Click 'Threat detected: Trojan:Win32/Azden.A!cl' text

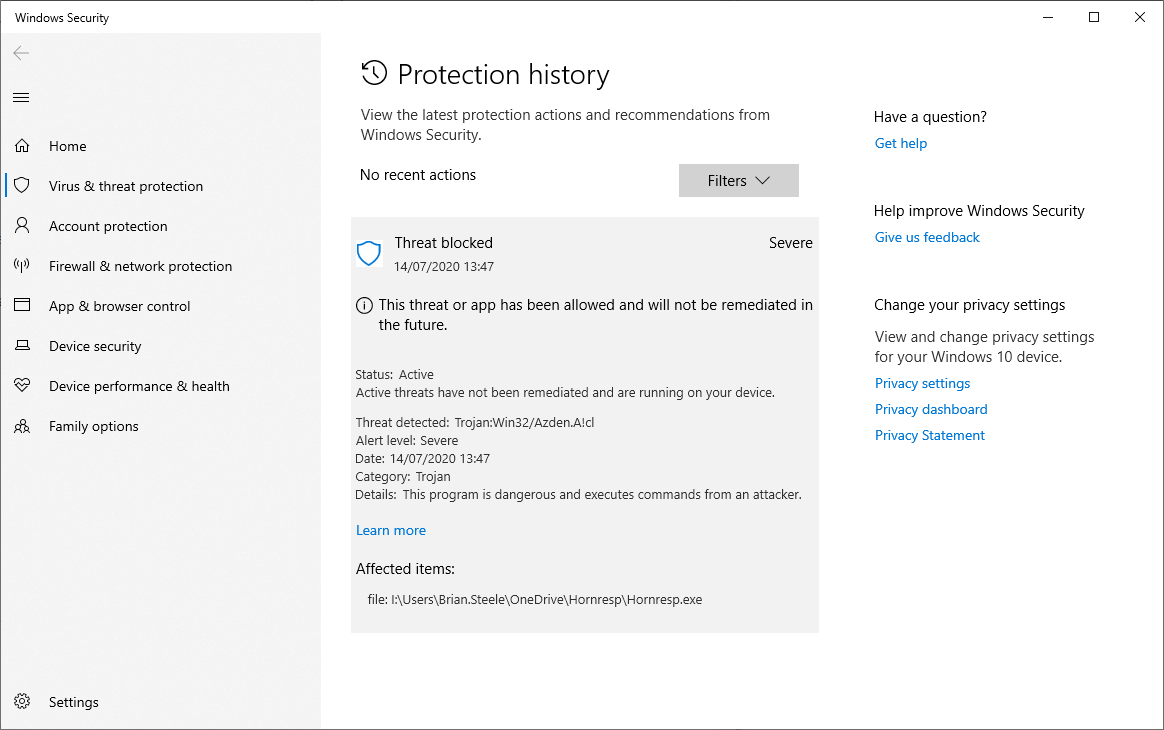[x=474, y=423]
